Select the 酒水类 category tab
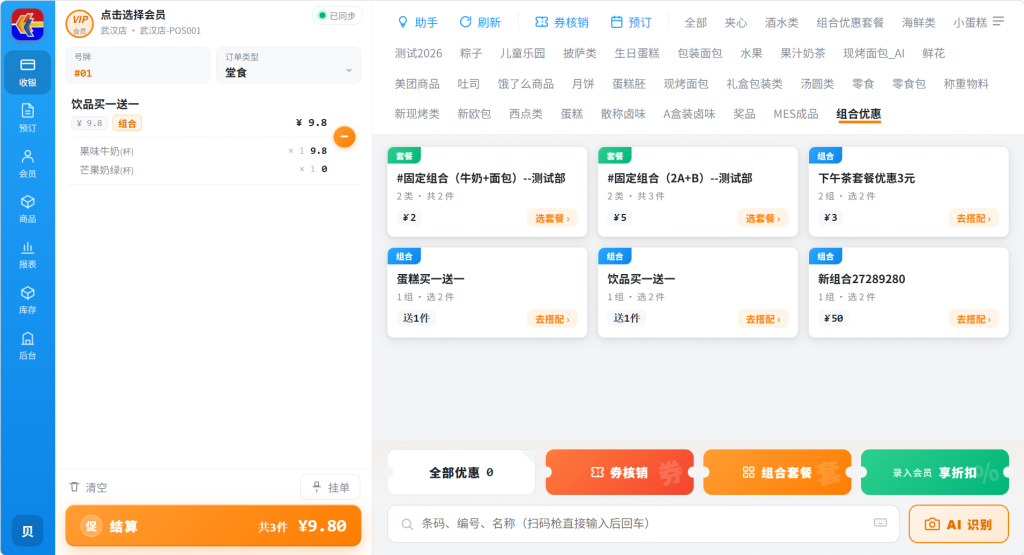Image resolution: width=1024 pixels, height=555 pixels. [x=782, y=23]
